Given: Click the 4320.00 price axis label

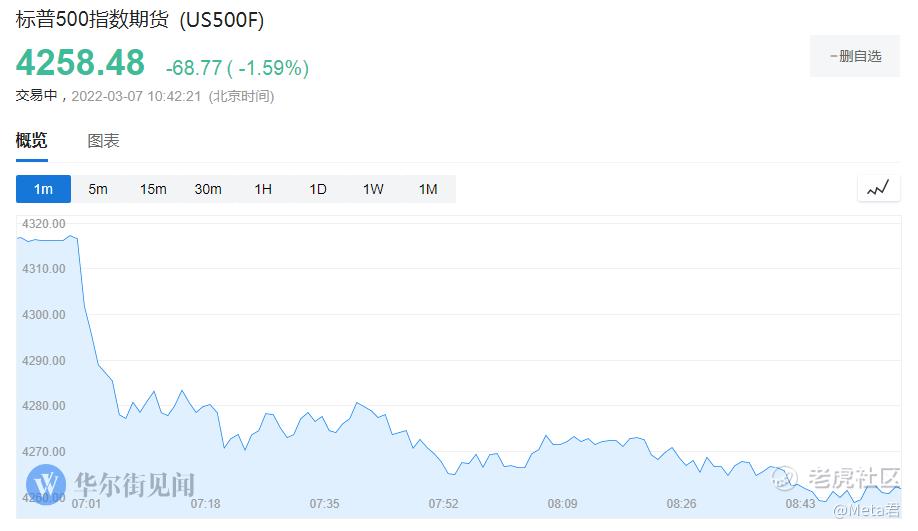Looking at the screenshot, I should tap(43, 223).
